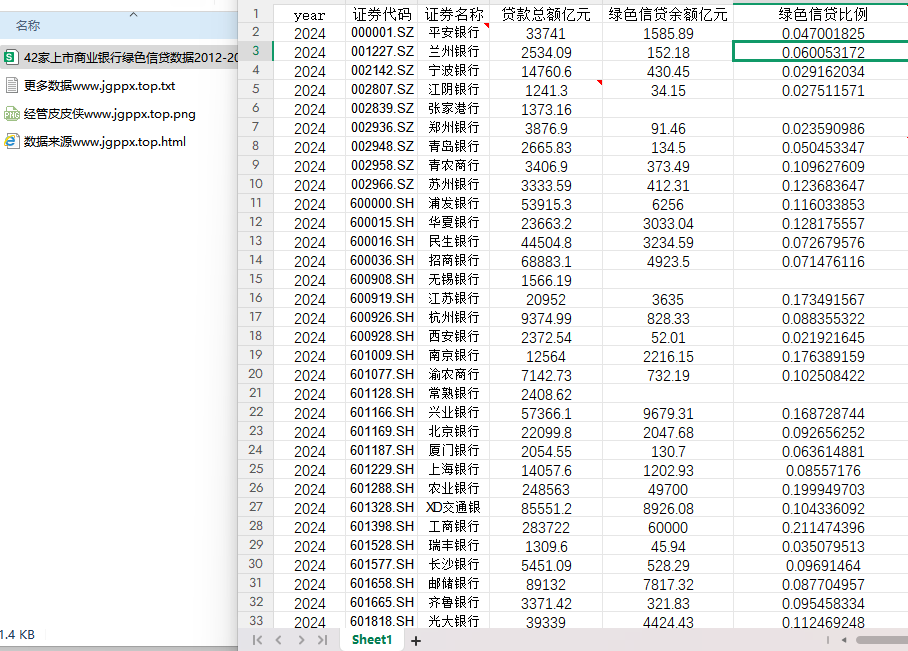Click cell value 89132
Screen dimensions: 908x651
click(x=546, y=584)
